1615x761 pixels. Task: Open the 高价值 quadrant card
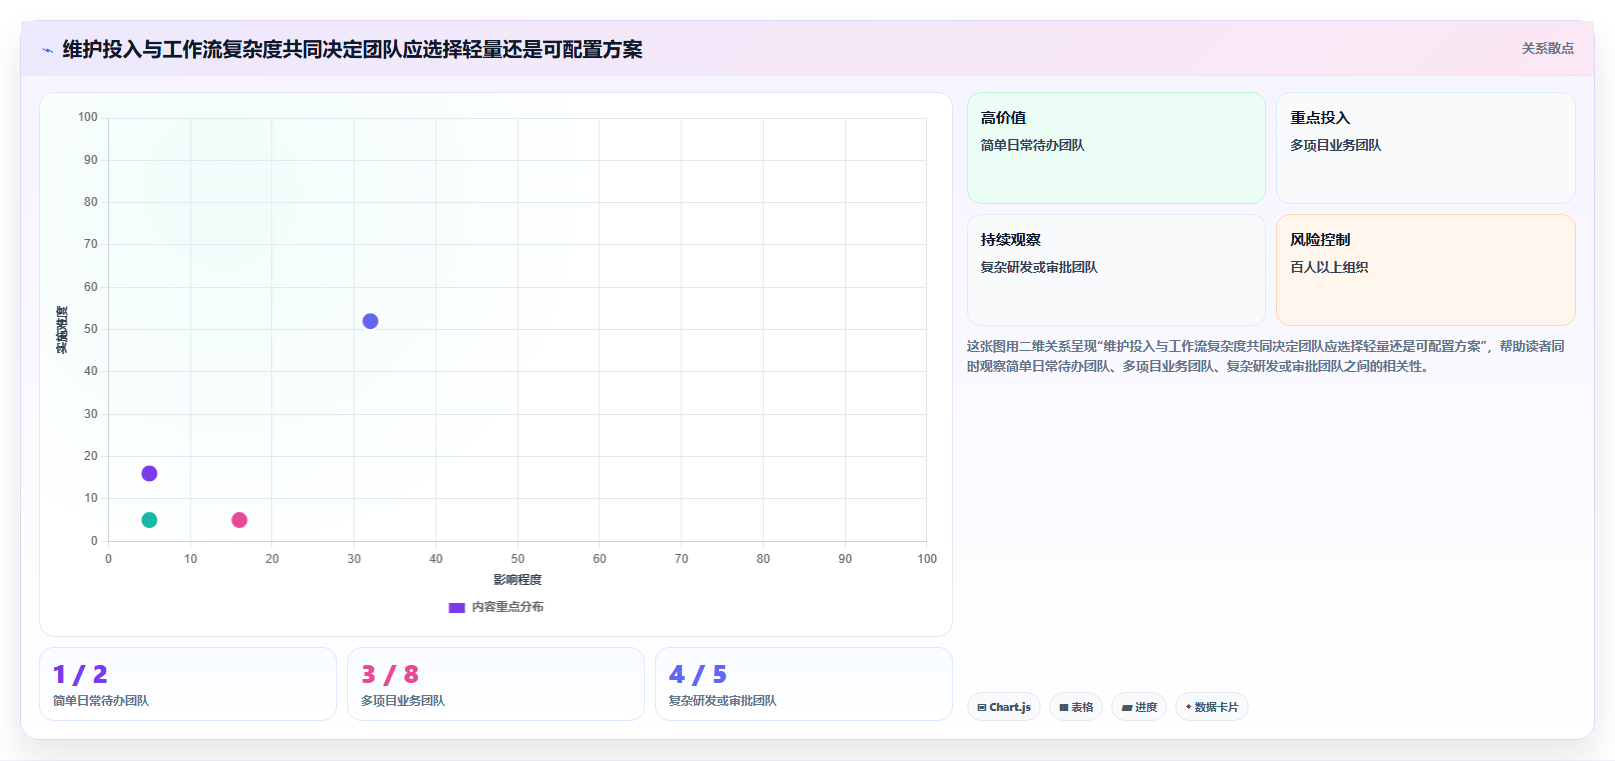click(x=1116, y=148)
